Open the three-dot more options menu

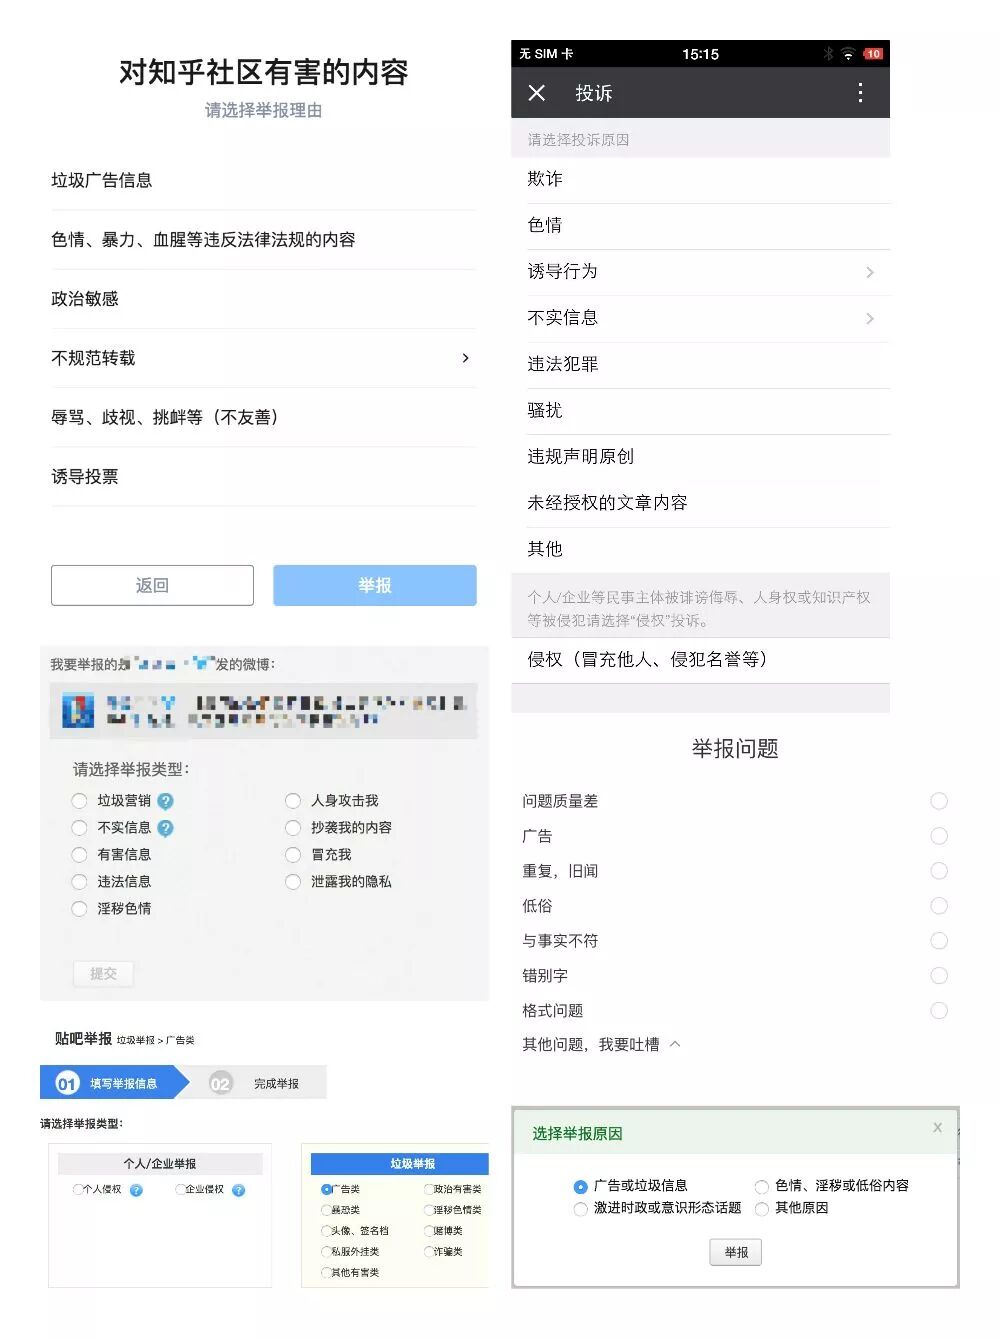pyautogui.click(x=860, y=93)
